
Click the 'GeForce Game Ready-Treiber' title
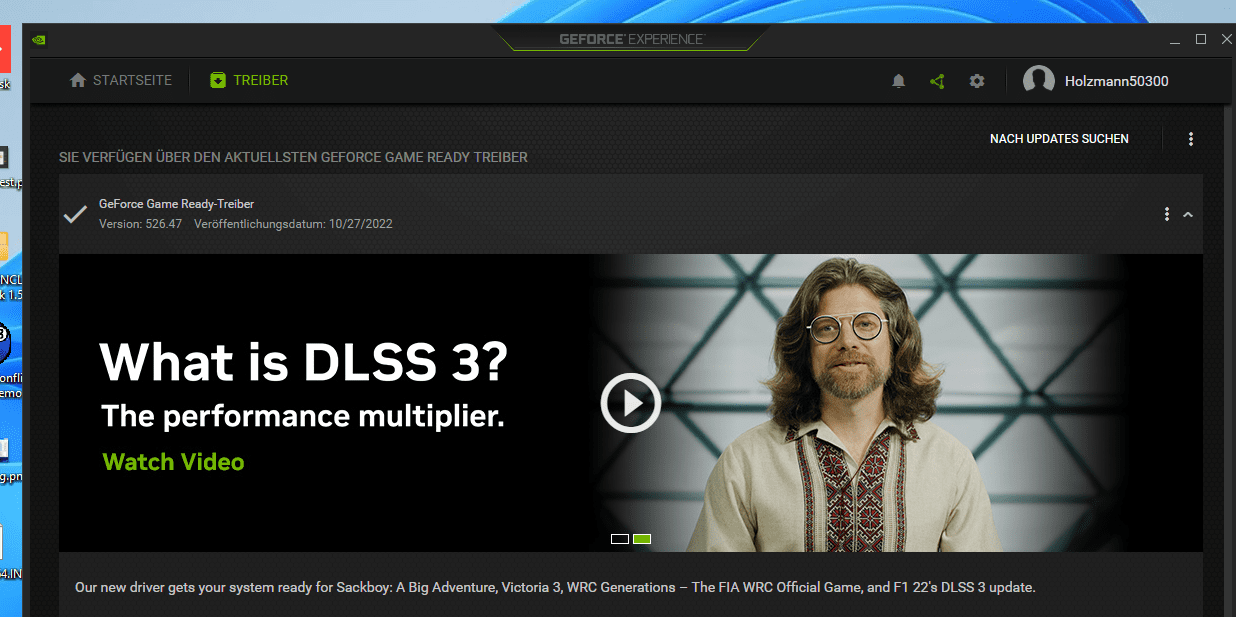tap(176, 204)
